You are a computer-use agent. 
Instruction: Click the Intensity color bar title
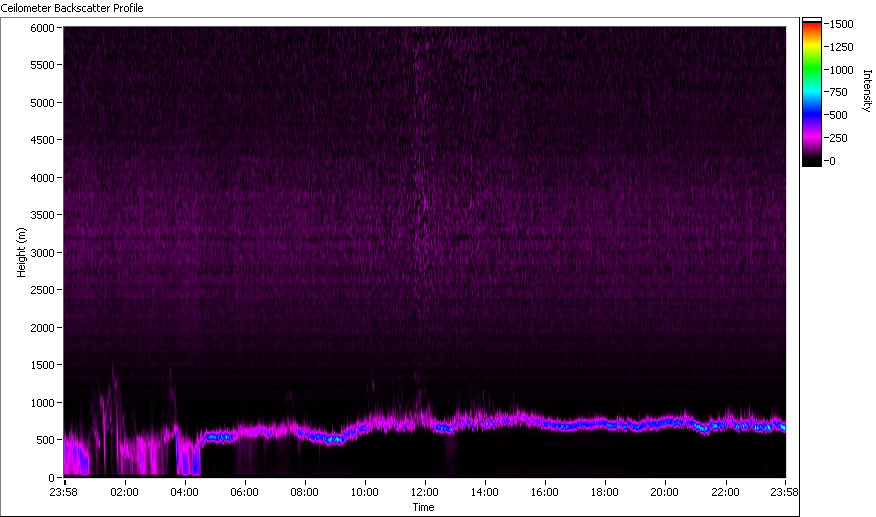867,91
